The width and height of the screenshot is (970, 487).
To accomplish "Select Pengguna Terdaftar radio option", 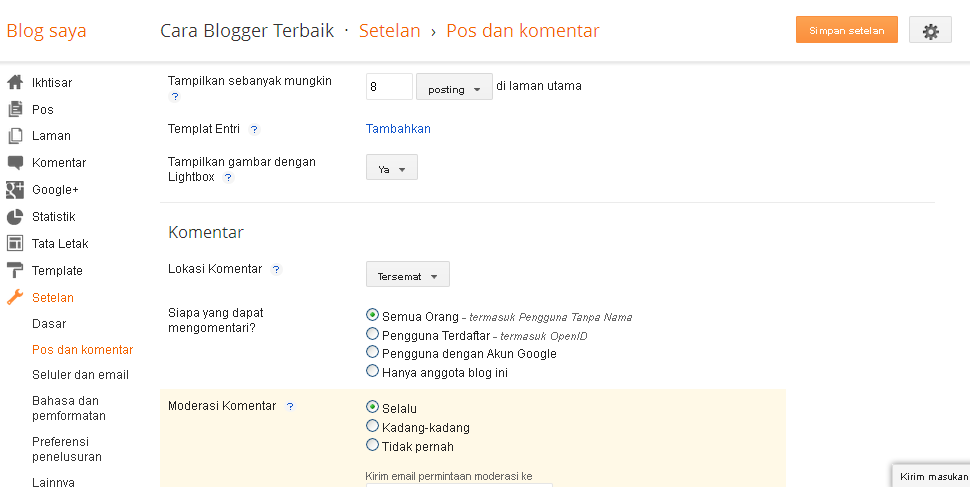I will [372, 334].
